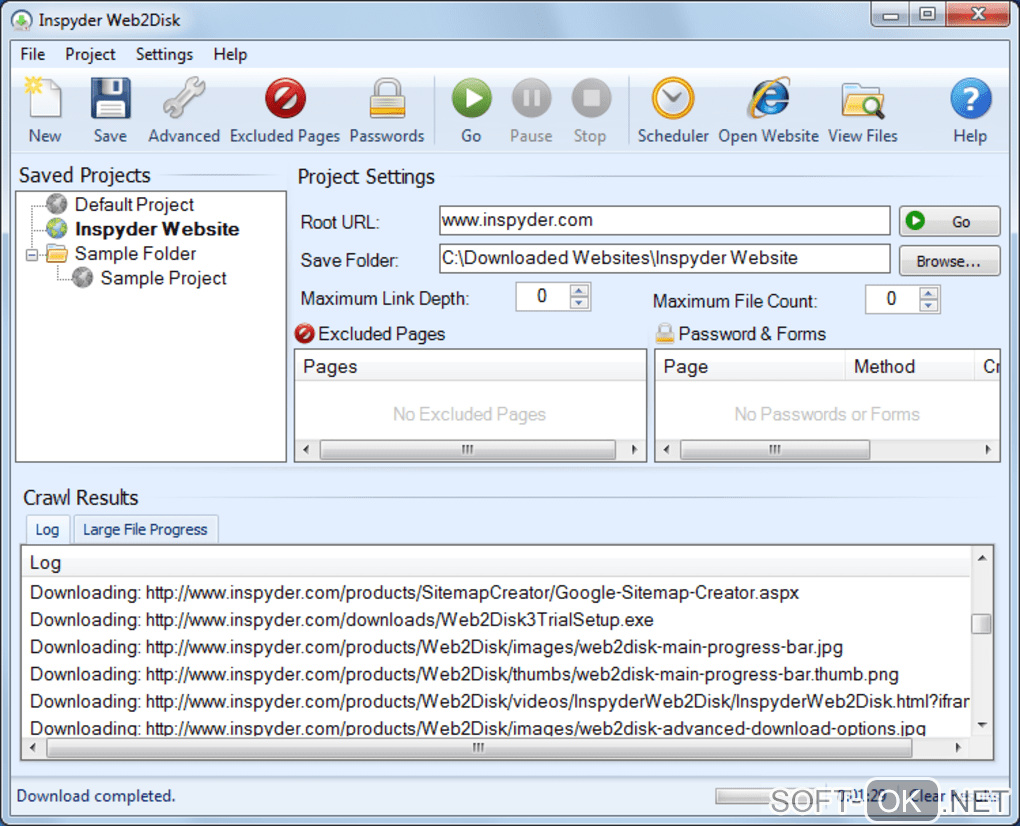Collapse the Sample Folder tree node
Screen dimensions: 1020x826
click(32, 255)
